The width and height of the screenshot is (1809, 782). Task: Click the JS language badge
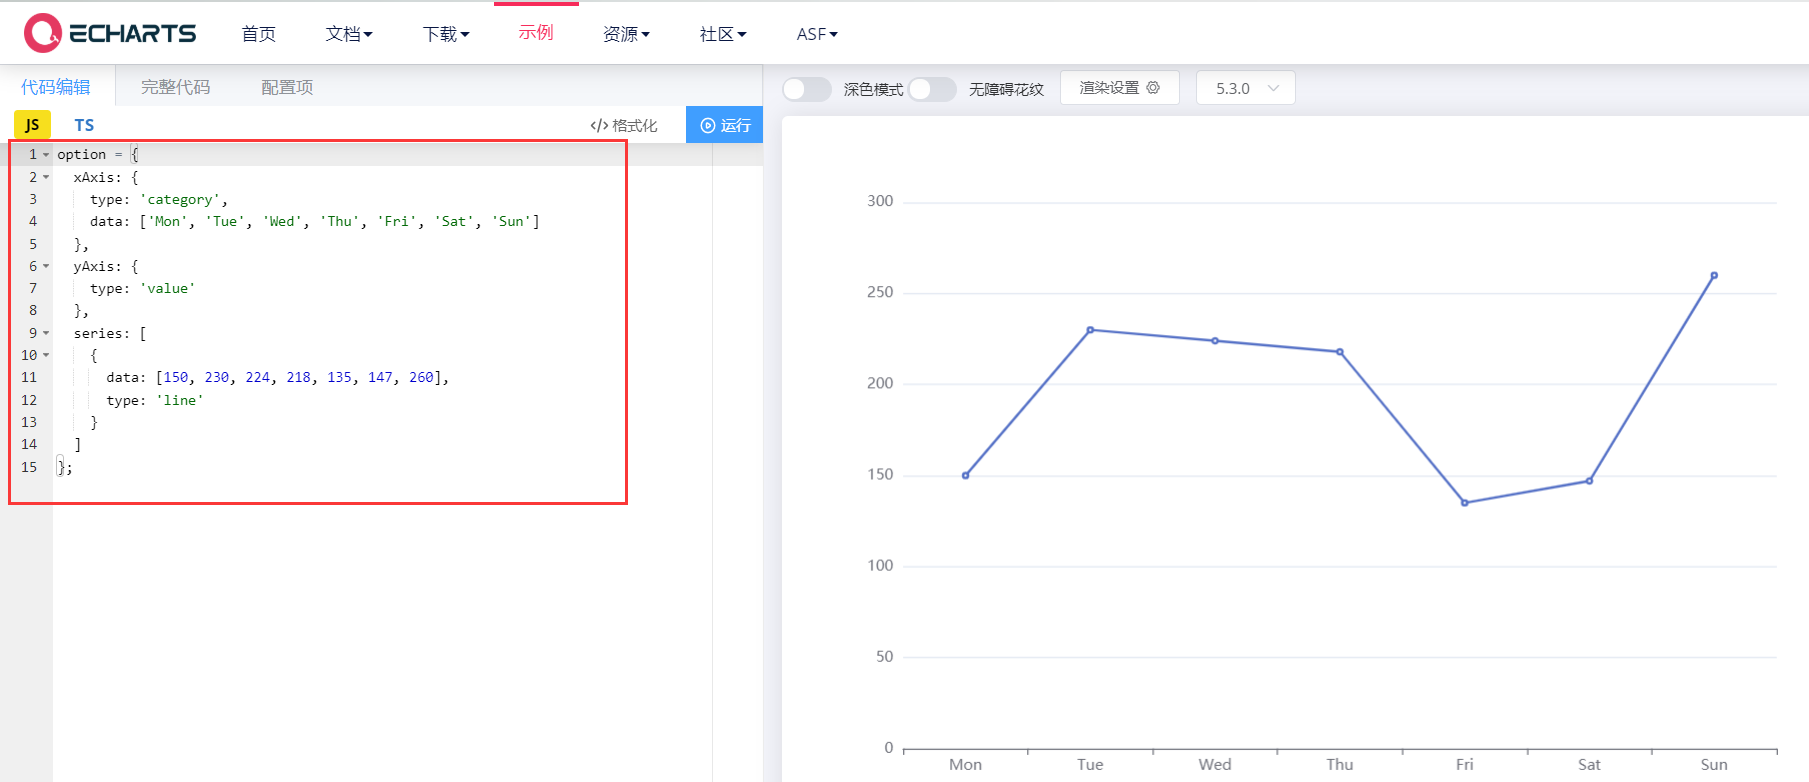point(32,125)
